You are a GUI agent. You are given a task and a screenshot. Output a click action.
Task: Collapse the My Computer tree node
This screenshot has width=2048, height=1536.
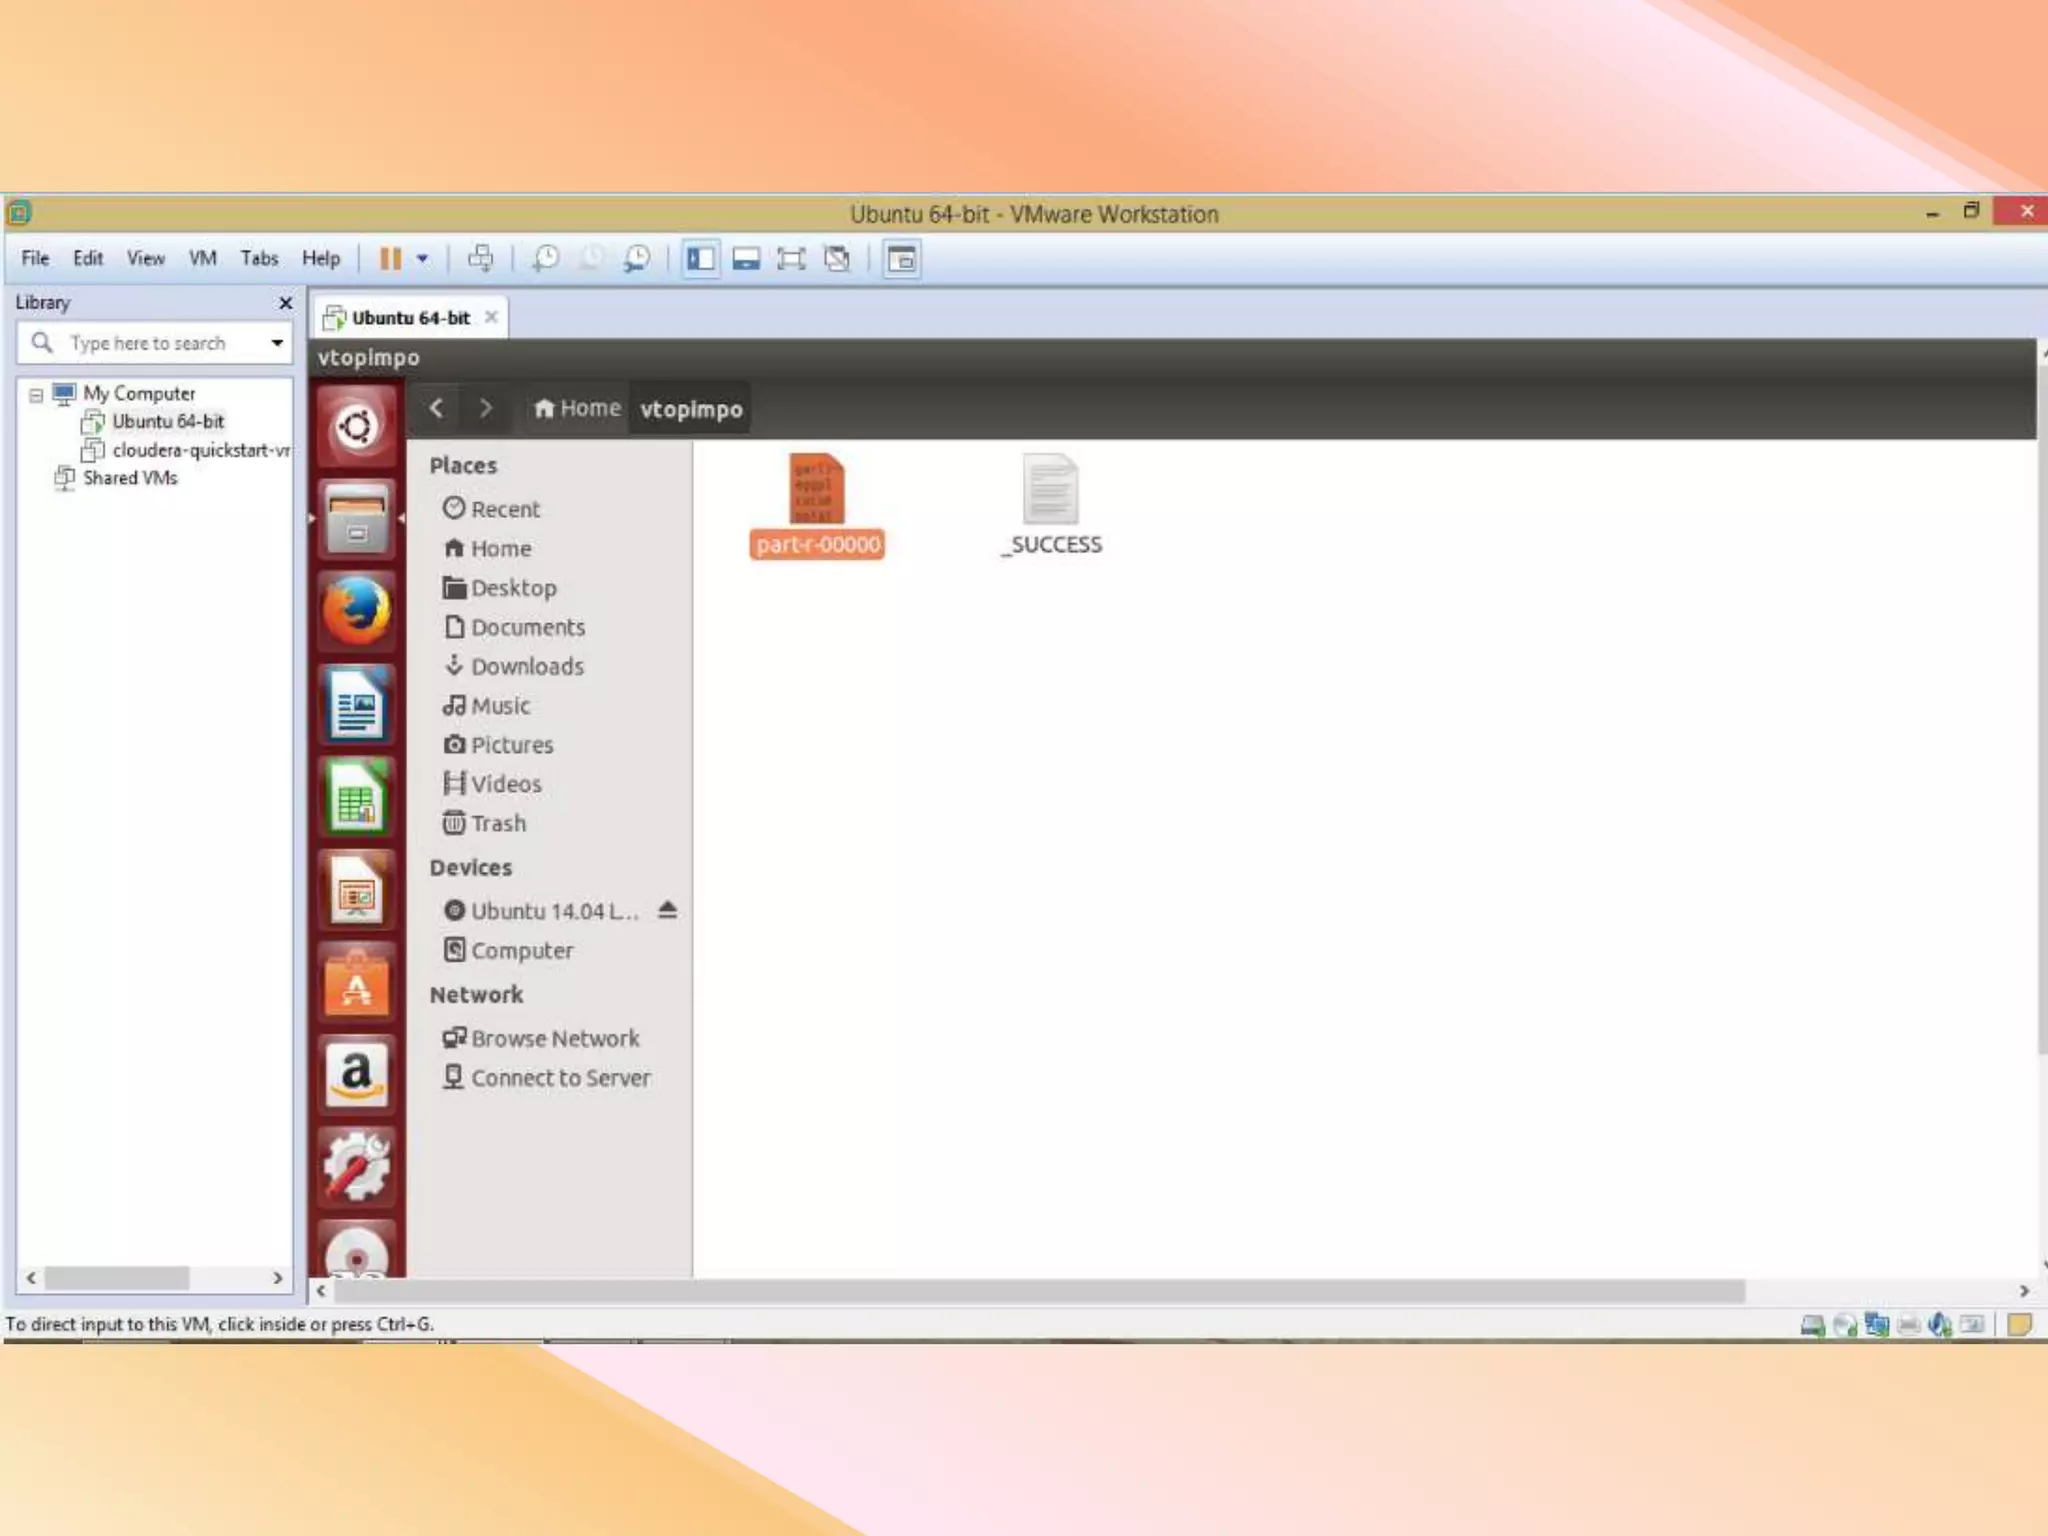click(x=36, y=395)
